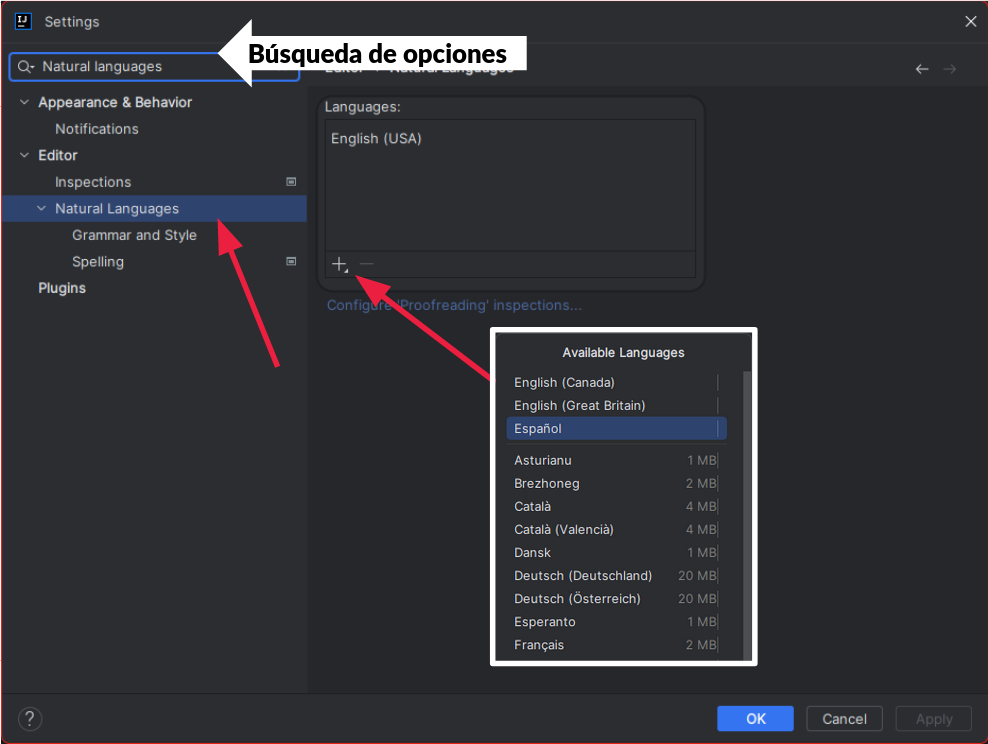Open the help question mark icon
988x744 pixels.
[30, 718]
